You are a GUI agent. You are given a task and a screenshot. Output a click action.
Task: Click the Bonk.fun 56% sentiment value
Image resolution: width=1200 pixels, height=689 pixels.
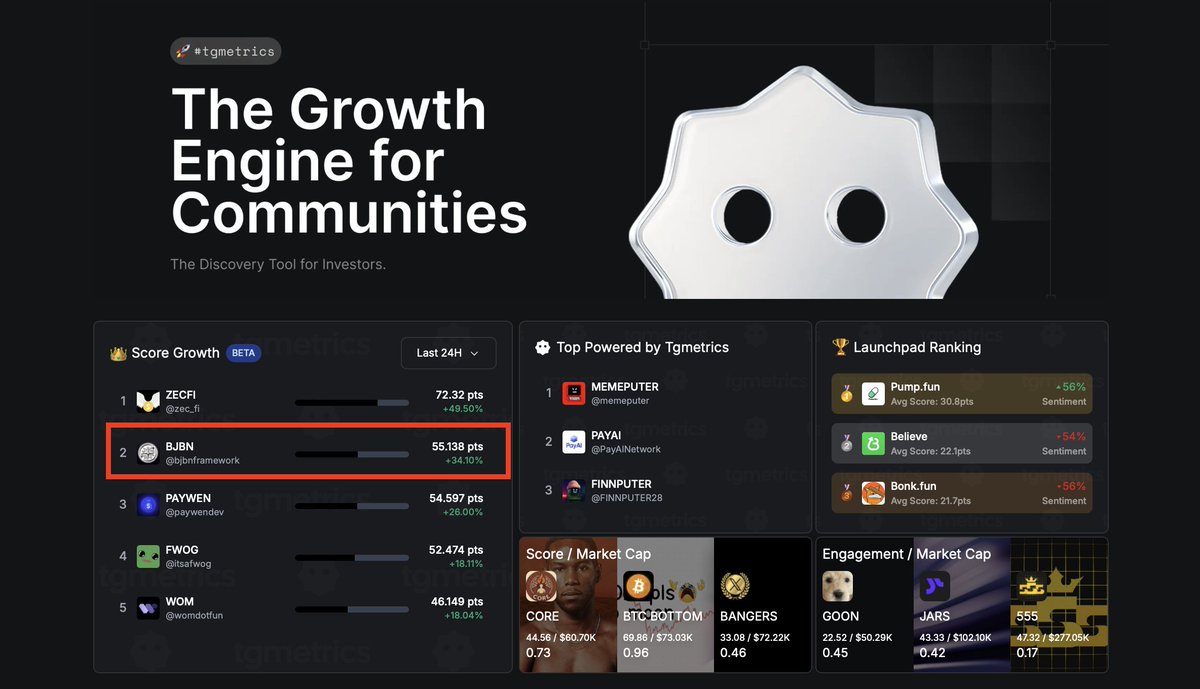click(1069, 486)
